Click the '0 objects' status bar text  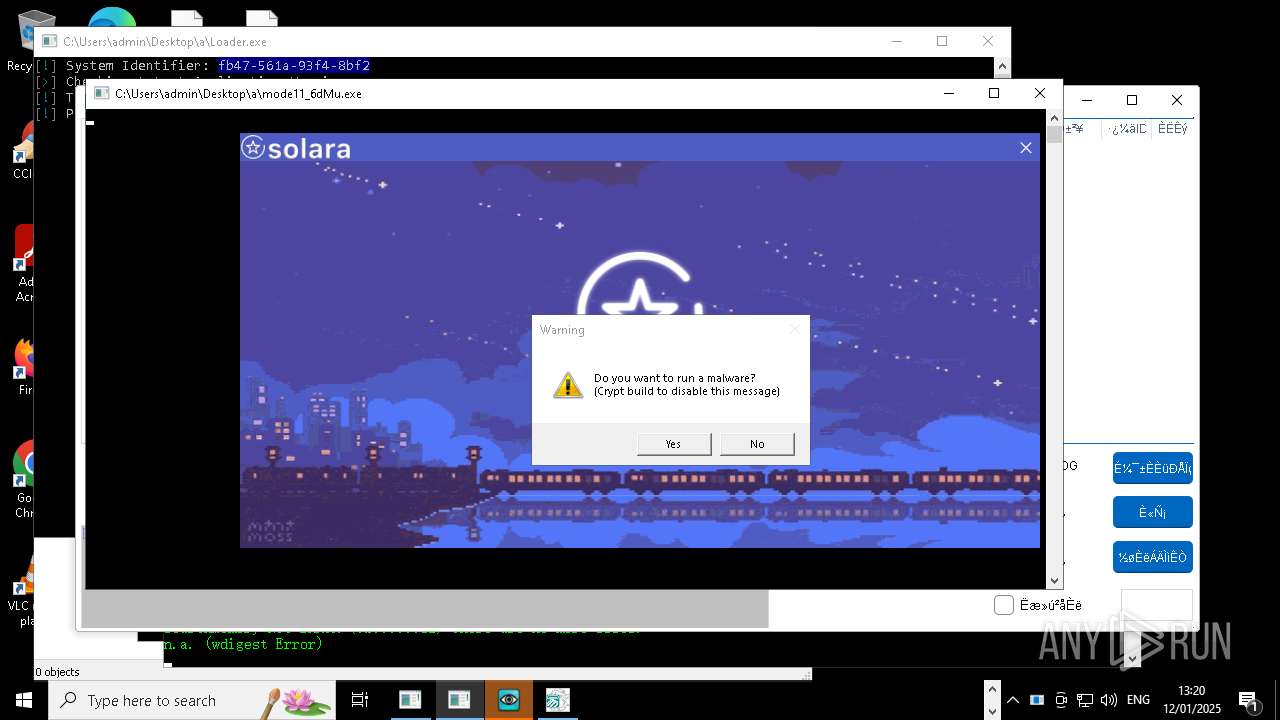(x=57, y=672)
